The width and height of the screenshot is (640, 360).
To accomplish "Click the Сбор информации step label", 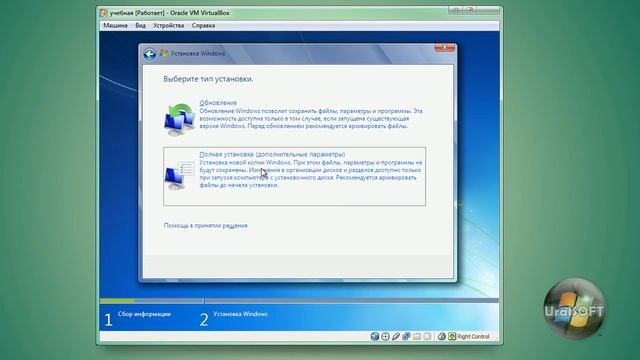I will [144, 314].
